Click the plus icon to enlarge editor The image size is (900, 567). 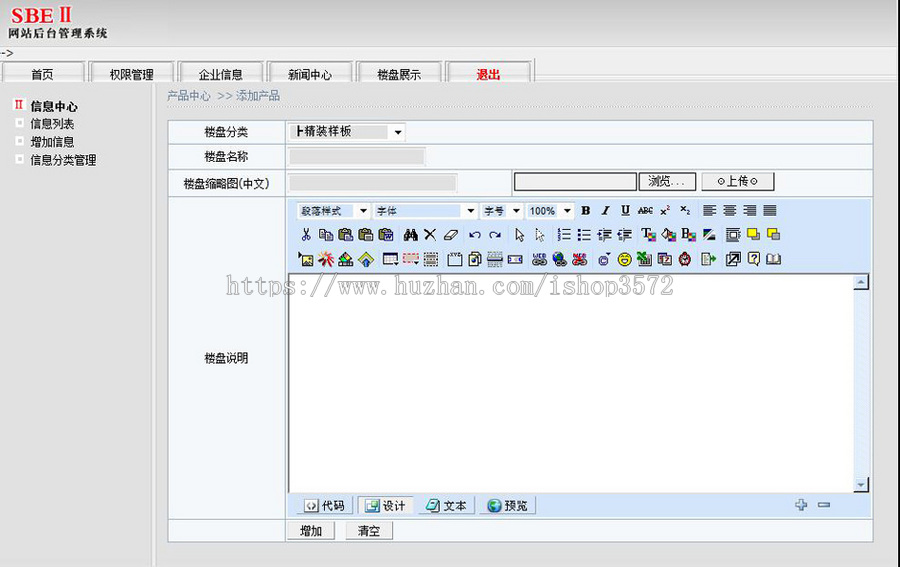coord(801,505)
